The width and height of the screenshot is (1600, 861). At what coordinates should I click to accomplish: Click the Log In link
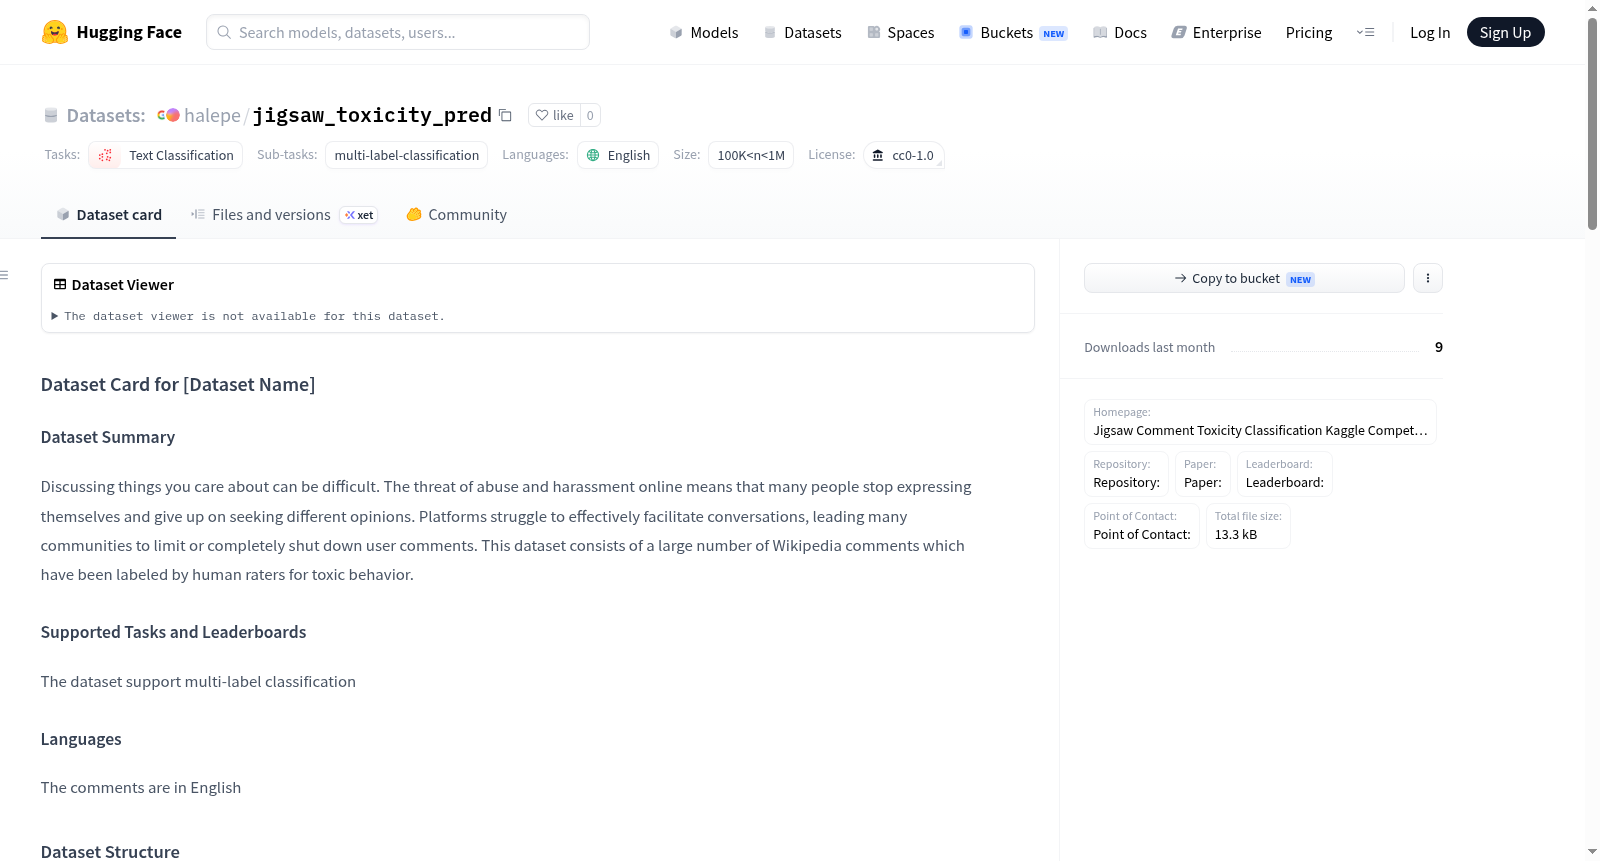pyautogui.click(x=1430, y=32)
